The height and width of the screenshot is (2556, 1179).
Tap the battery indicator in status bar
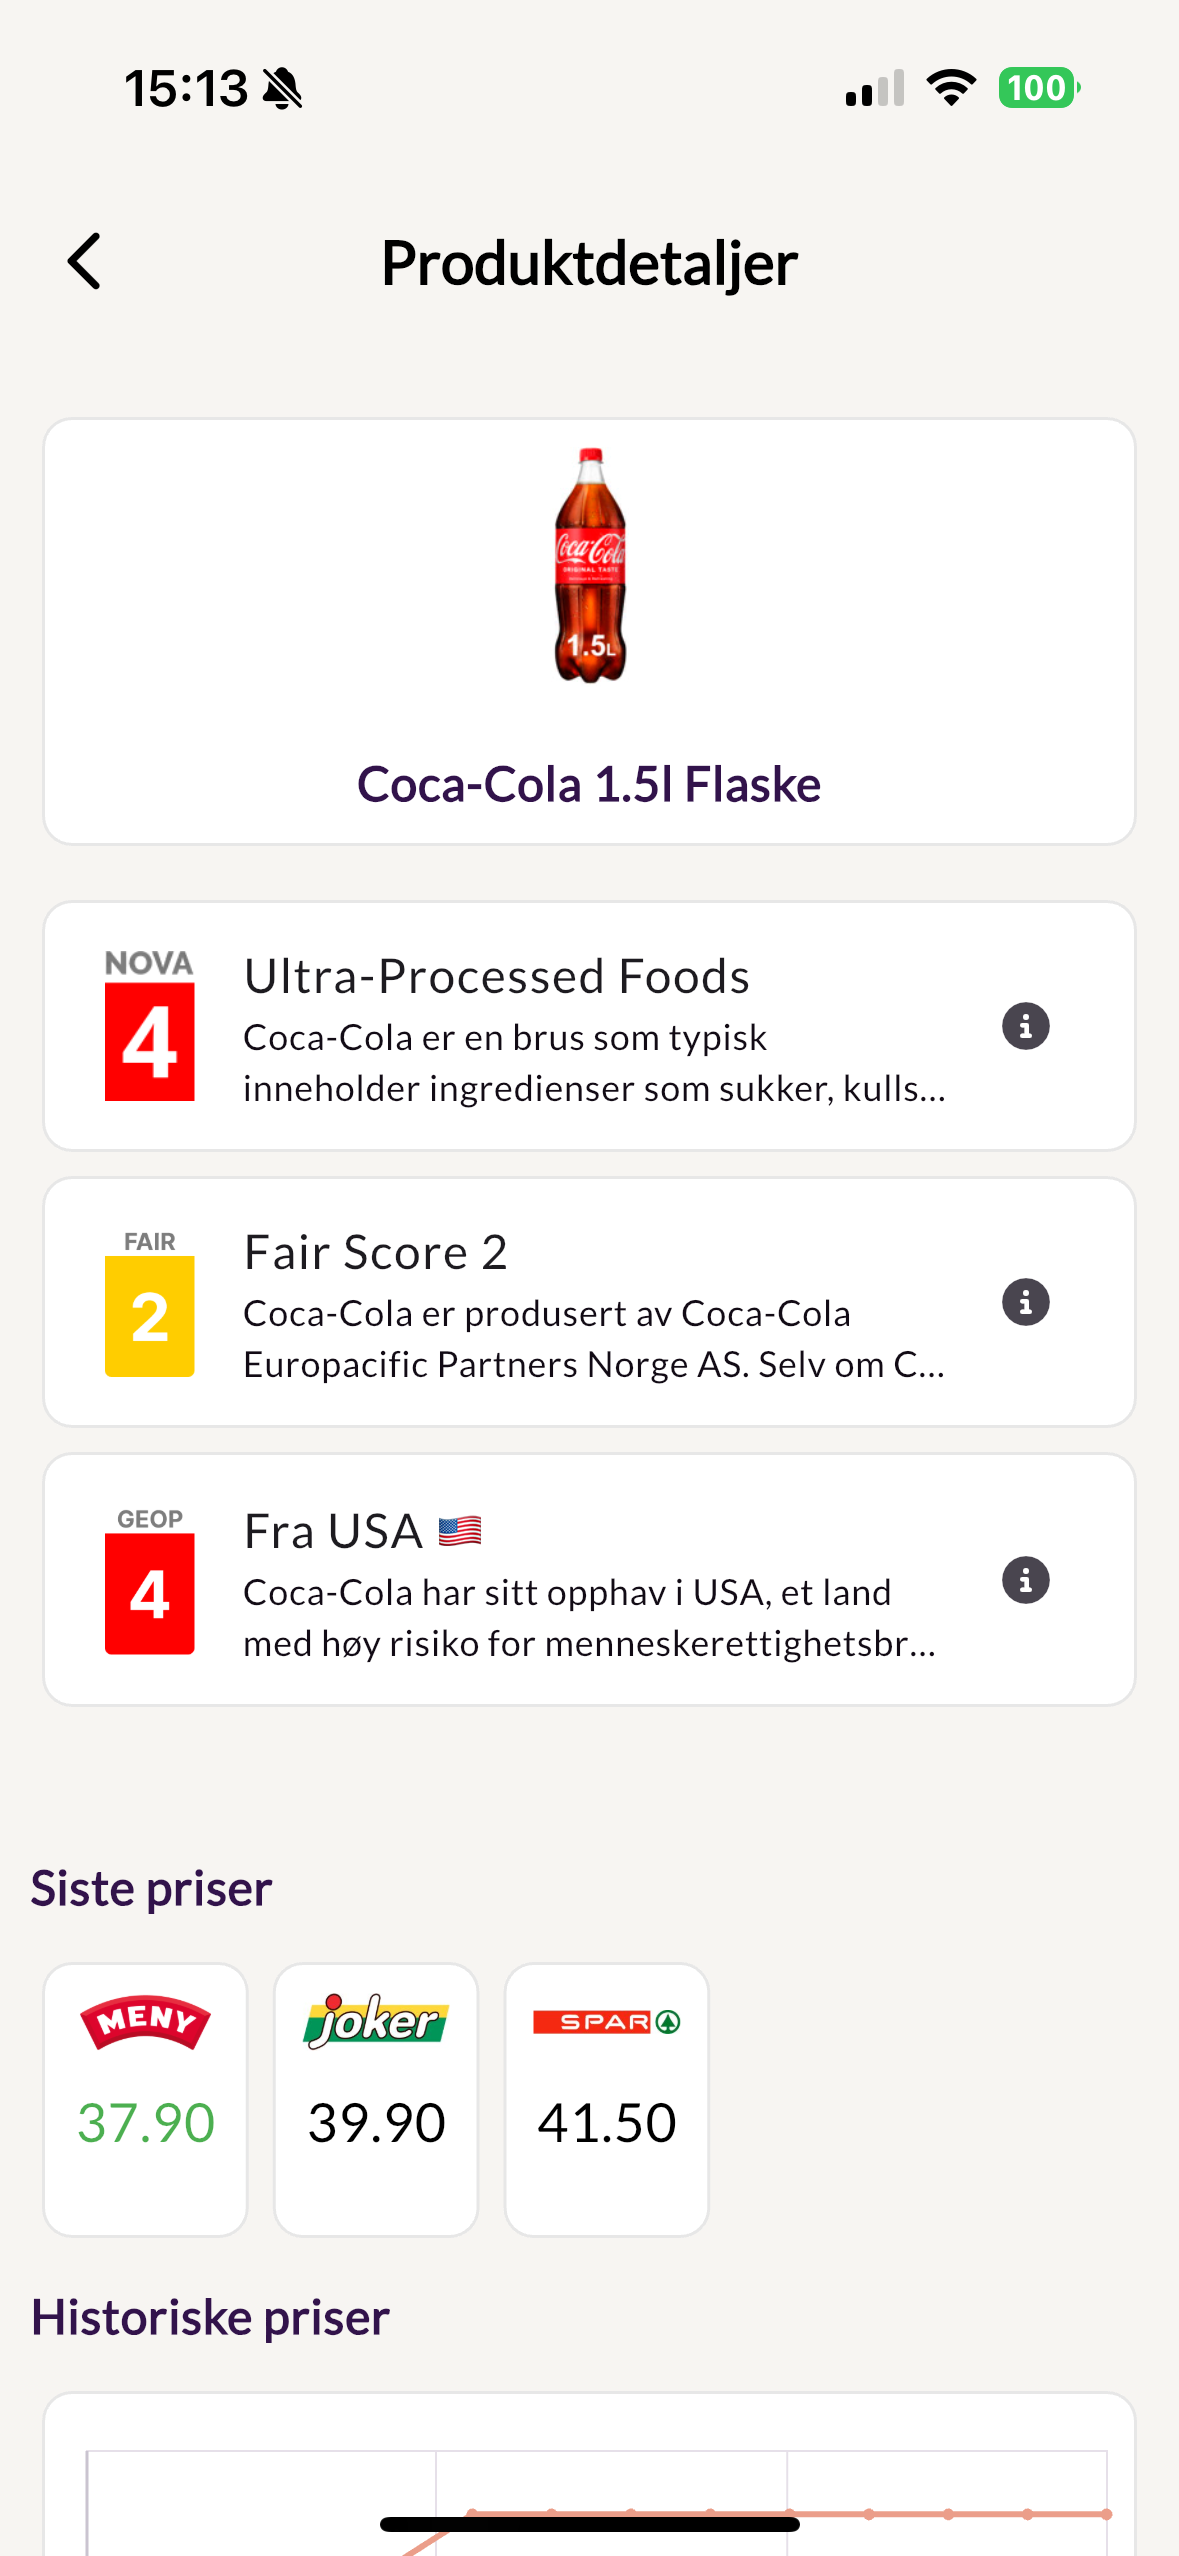pos(1039,88)
